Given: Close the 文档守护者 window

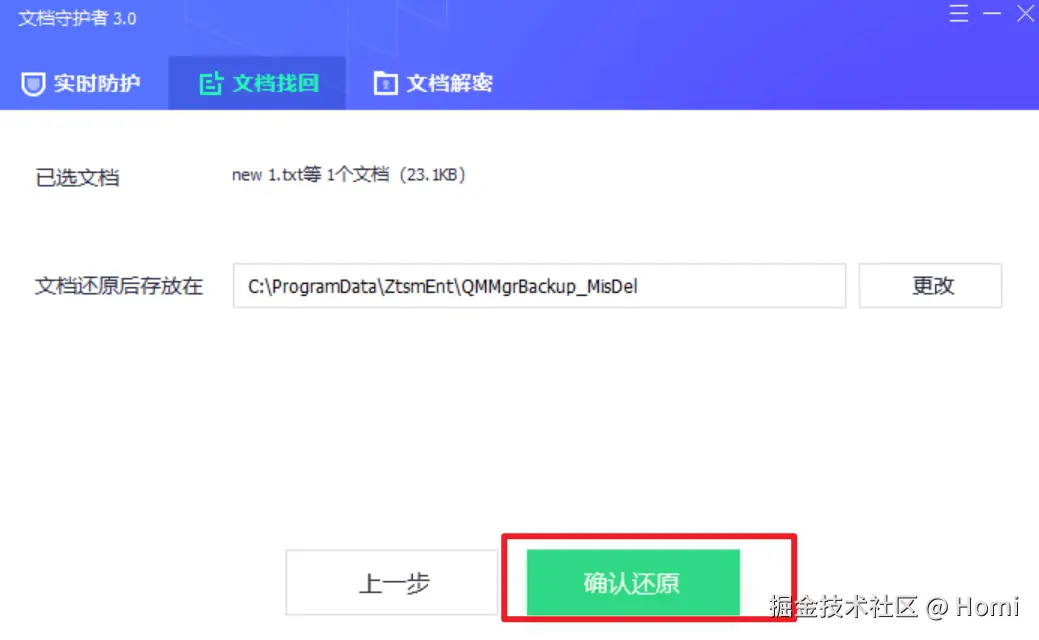Looking at the screenshot, I should pyautogui.click(x=1025, y=13).
